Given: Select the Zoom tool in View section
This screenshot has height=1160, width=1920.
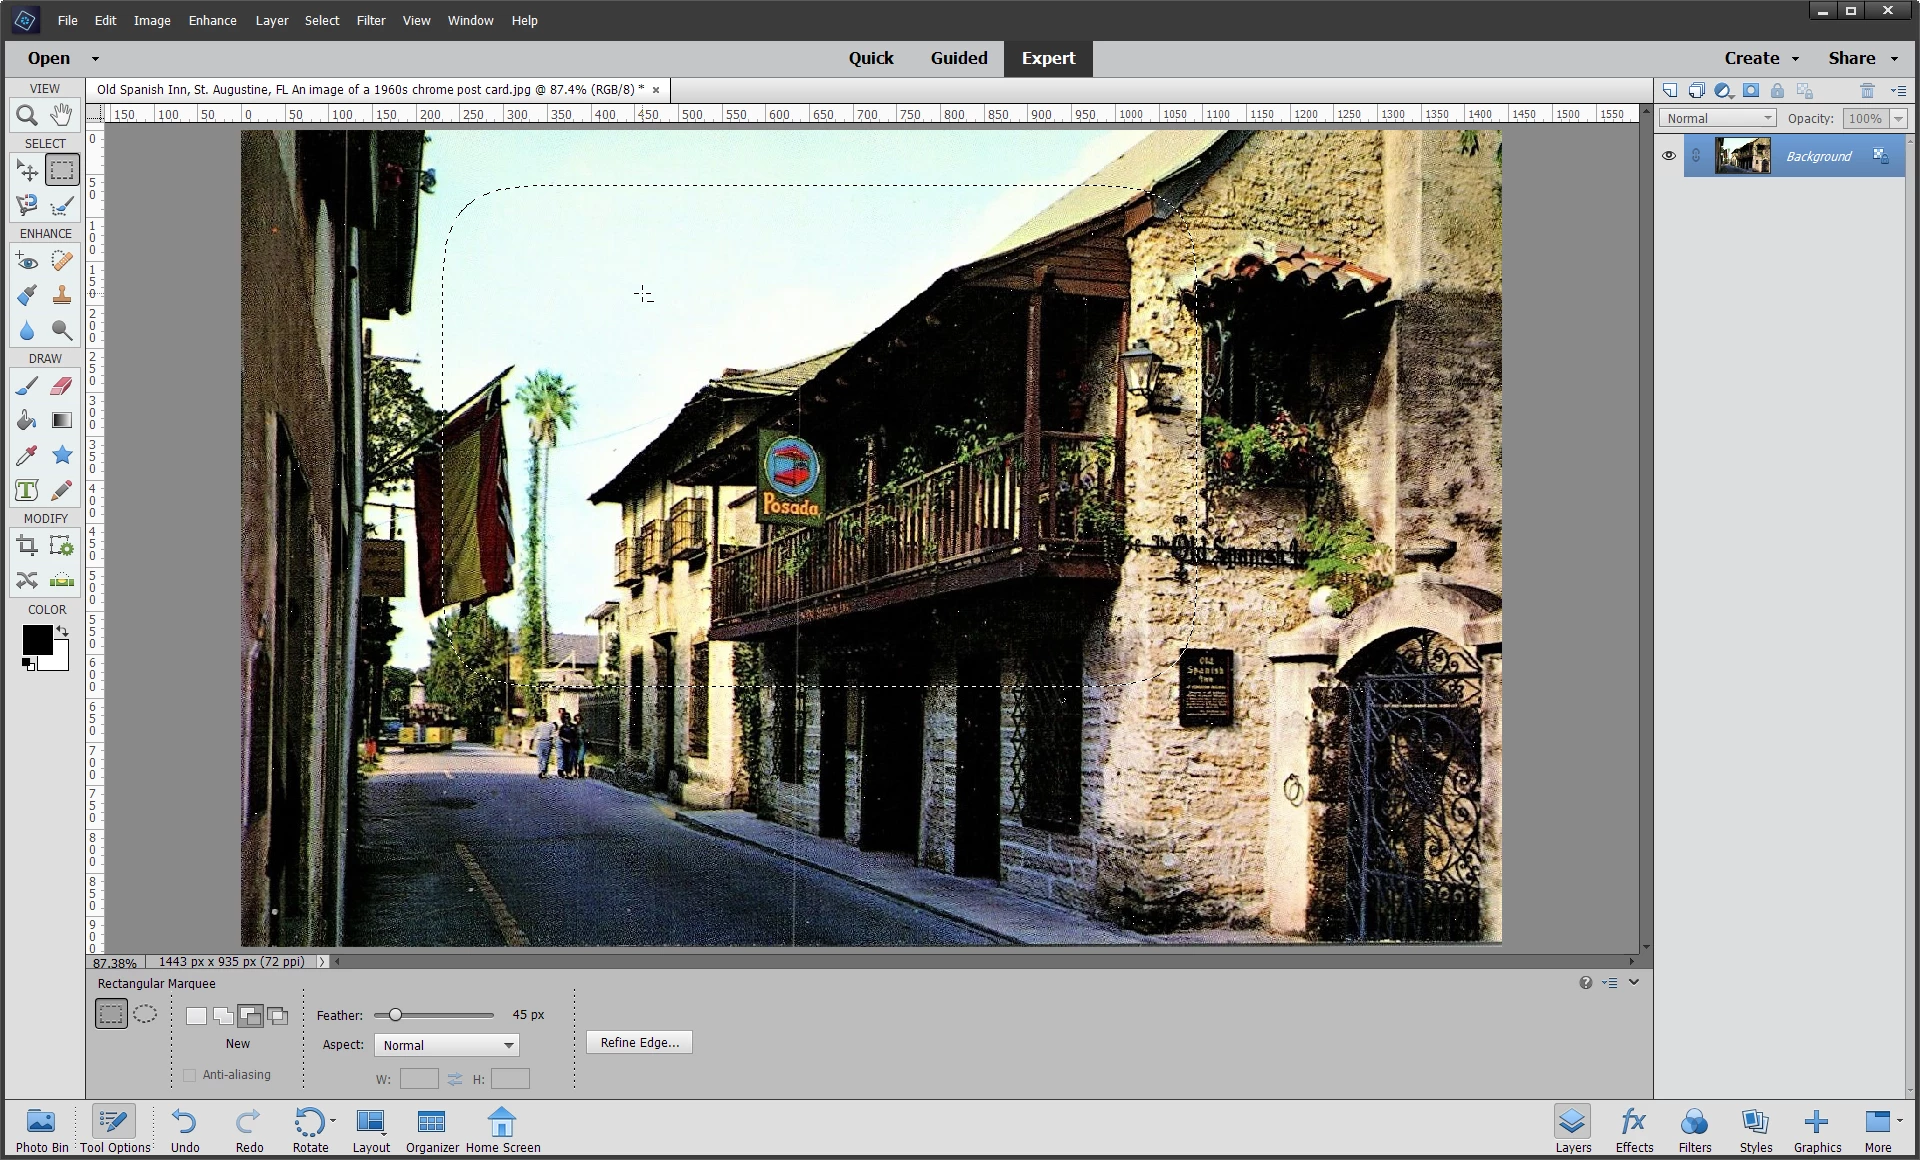Looking at the screenshot, I should (27, 115).
